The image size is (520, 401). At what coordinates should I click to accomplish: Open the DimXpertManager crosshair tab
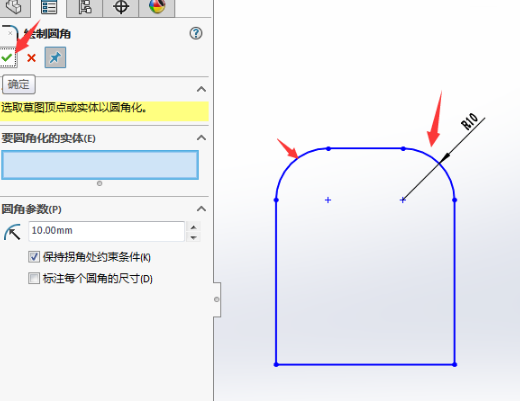pos(121,7)
